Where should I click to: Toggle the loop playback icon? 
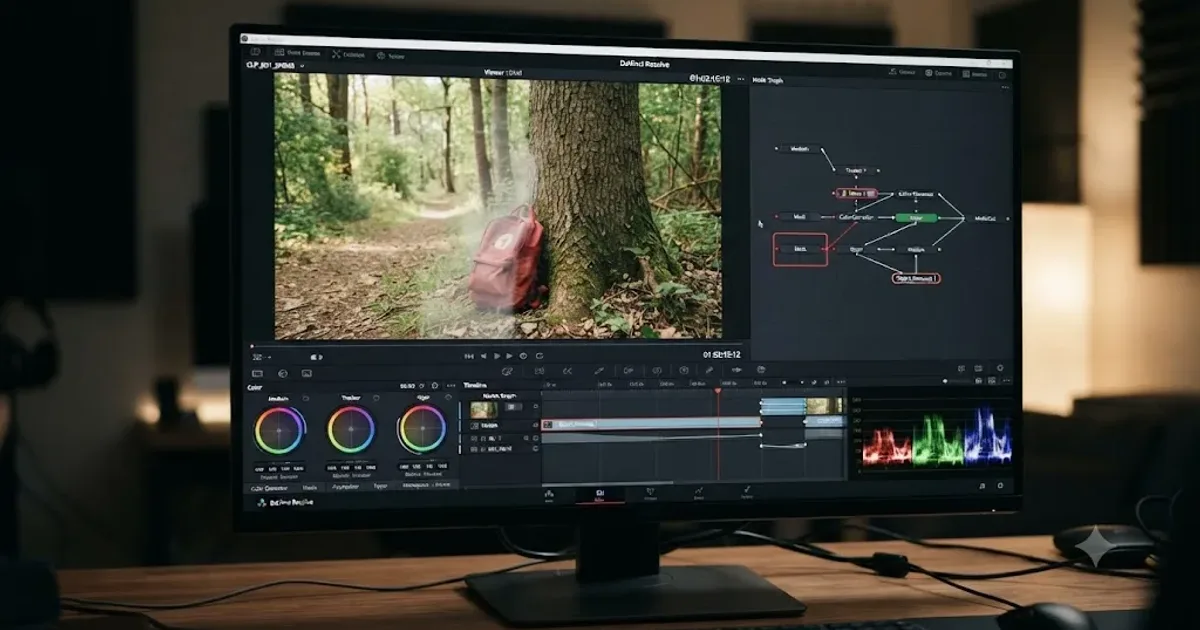(539, 356)
